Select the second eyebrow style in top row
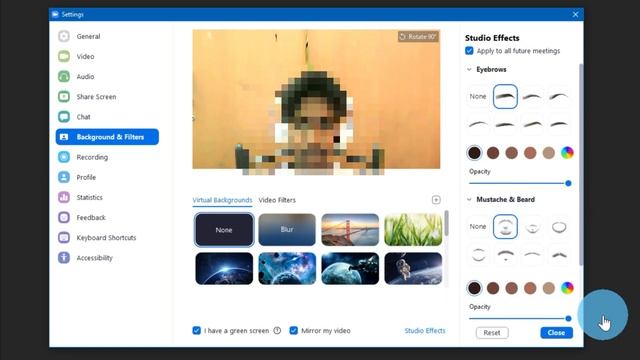 pos(532,97)
